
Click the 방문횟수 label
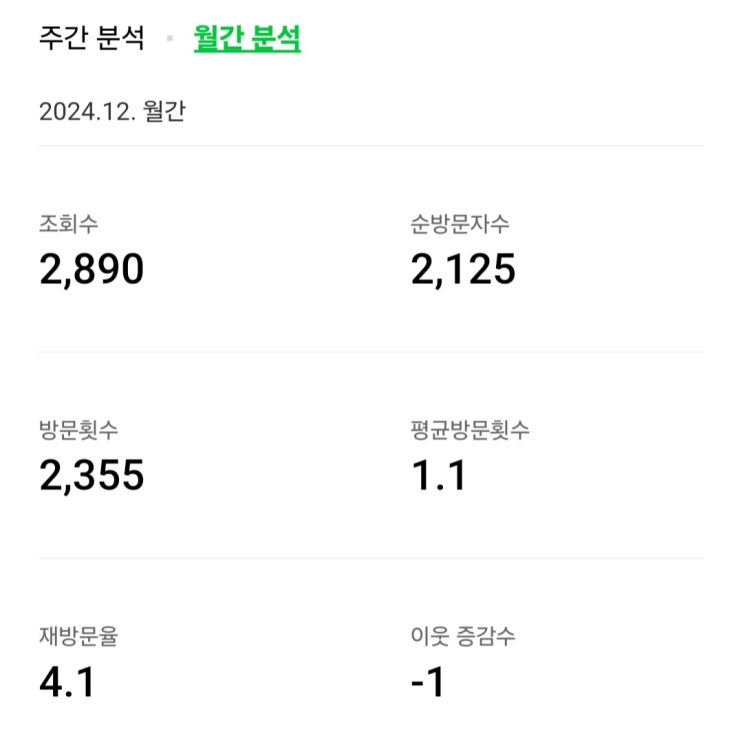tap(78, 431)
